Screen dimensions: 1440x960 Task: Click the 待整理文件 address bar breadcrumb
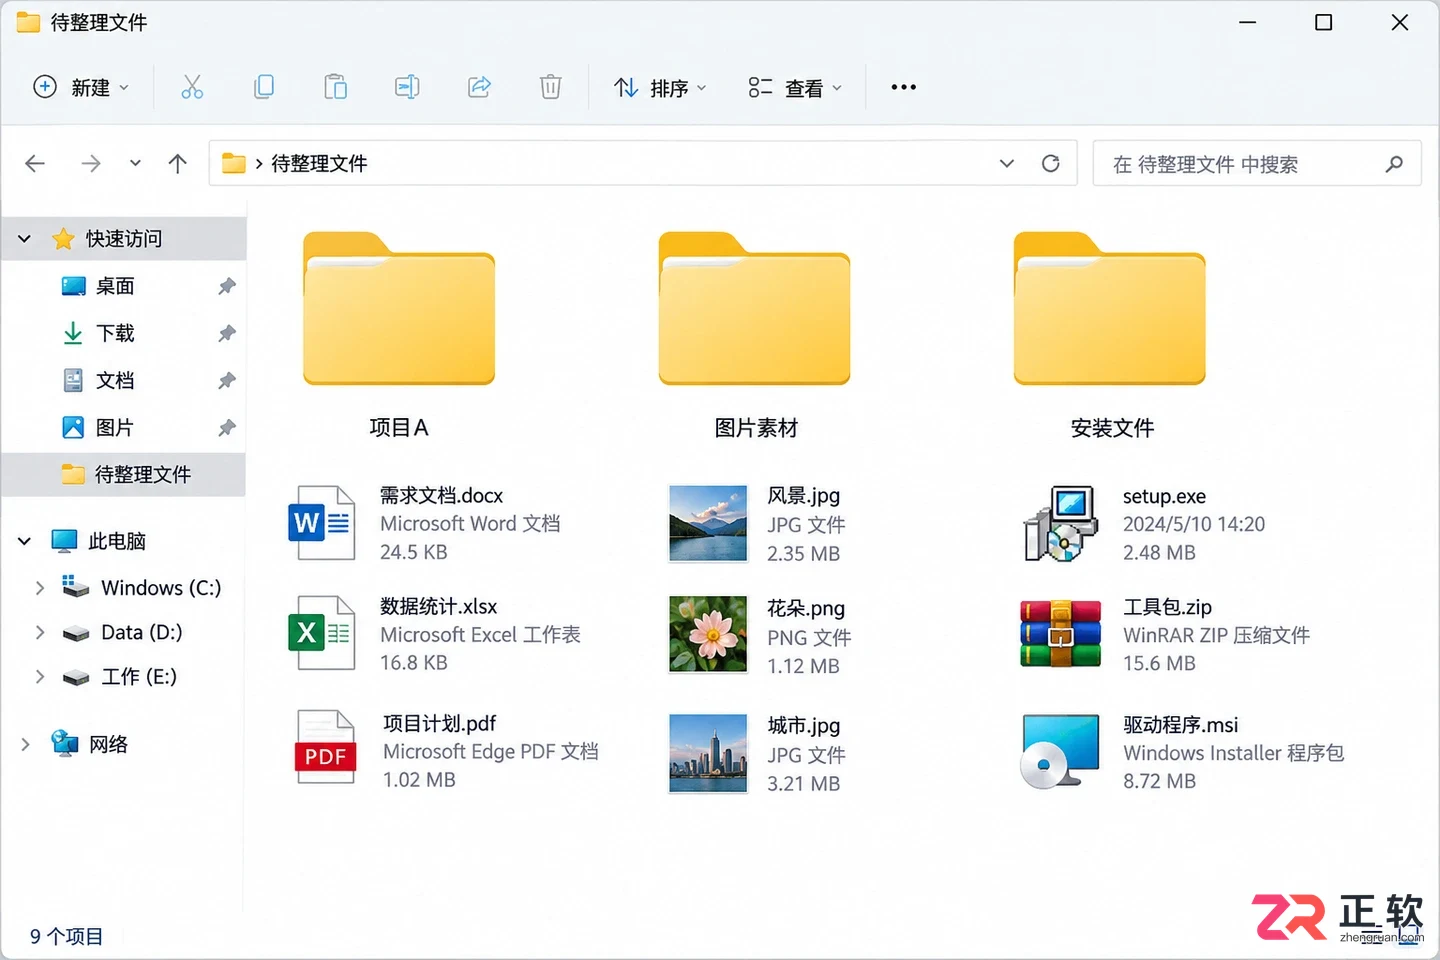pos(319,163)
